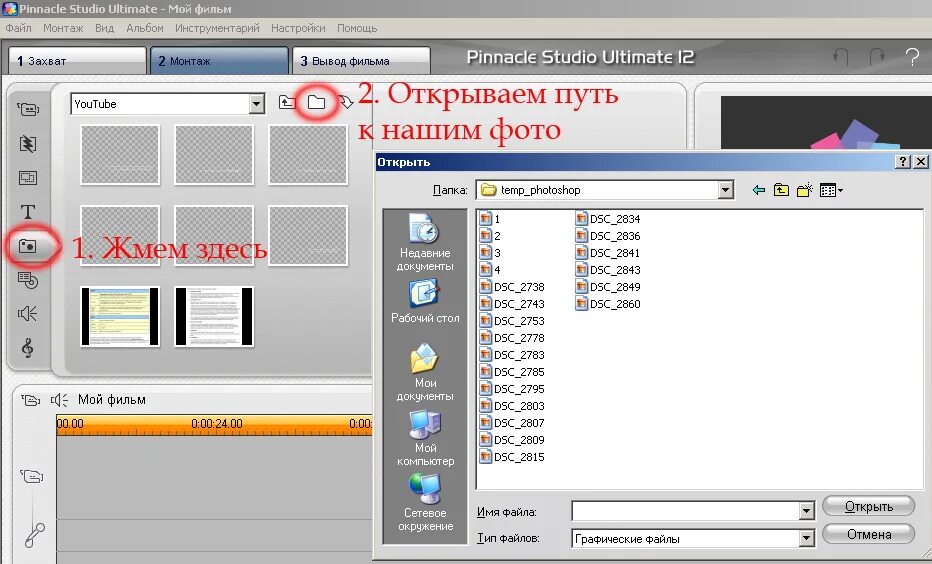Select the file DSC_2738

point(512,287)
